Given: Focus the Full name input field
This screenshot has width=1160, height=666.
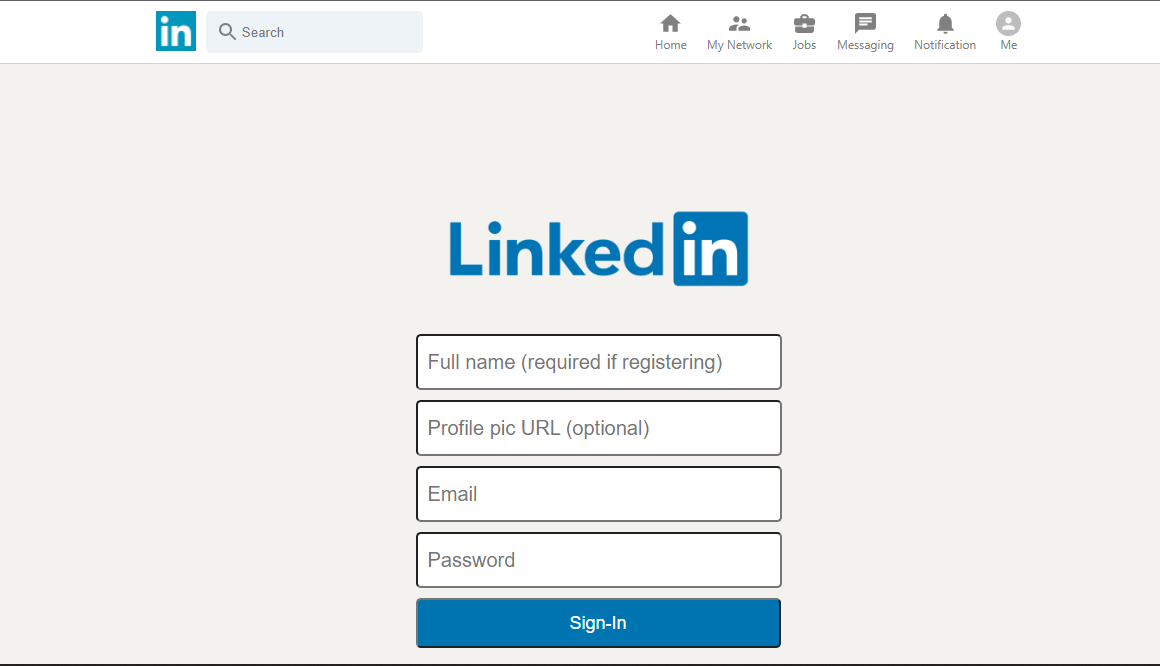Looking at the screenshot, I should [x=598, y=362].
